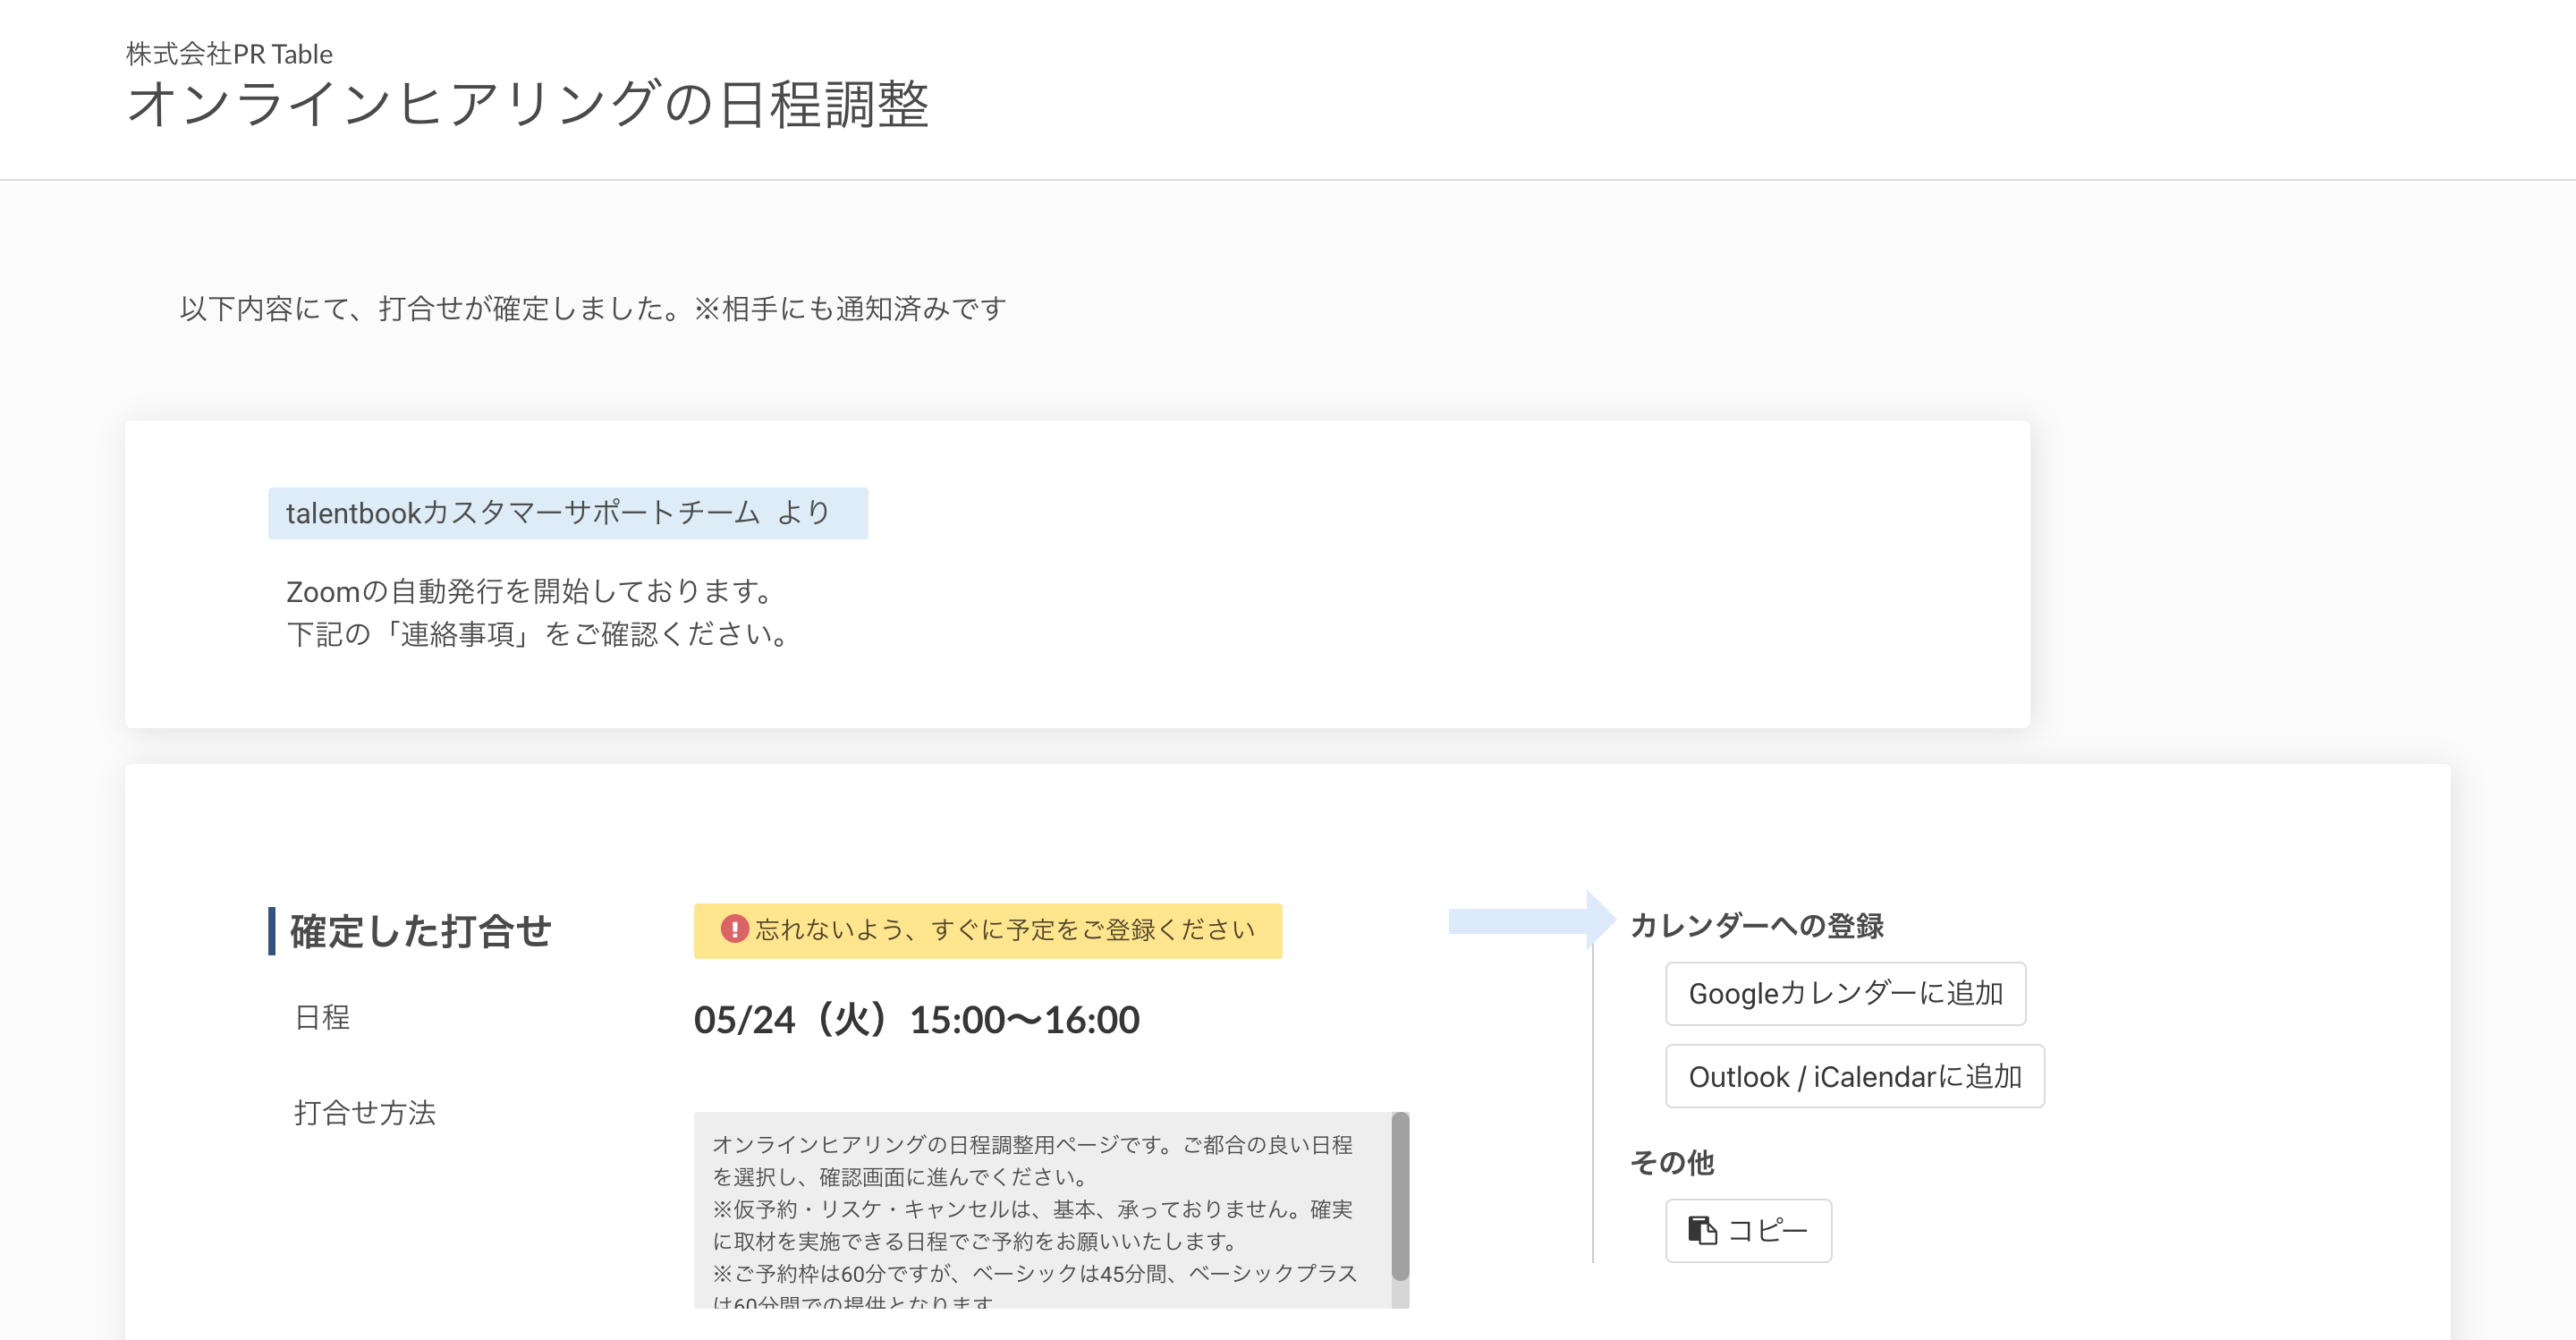
Task: Click inside the gray meeting description box
Action: tap(1030, 1210)
